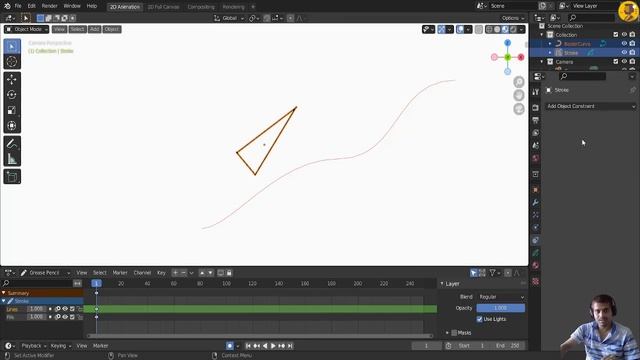Uncheck the Collection exclude checkbox
640x360 pixels.
[x=616, y=35]
